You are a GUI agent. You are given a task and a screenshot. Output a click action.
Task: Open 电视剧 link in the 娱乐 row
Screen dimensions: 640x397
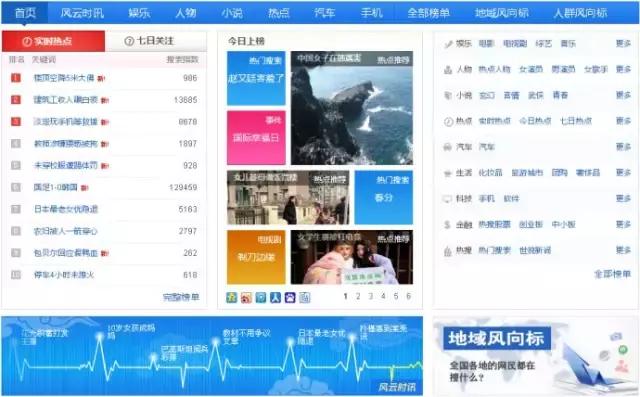click(x=515, y=43)
